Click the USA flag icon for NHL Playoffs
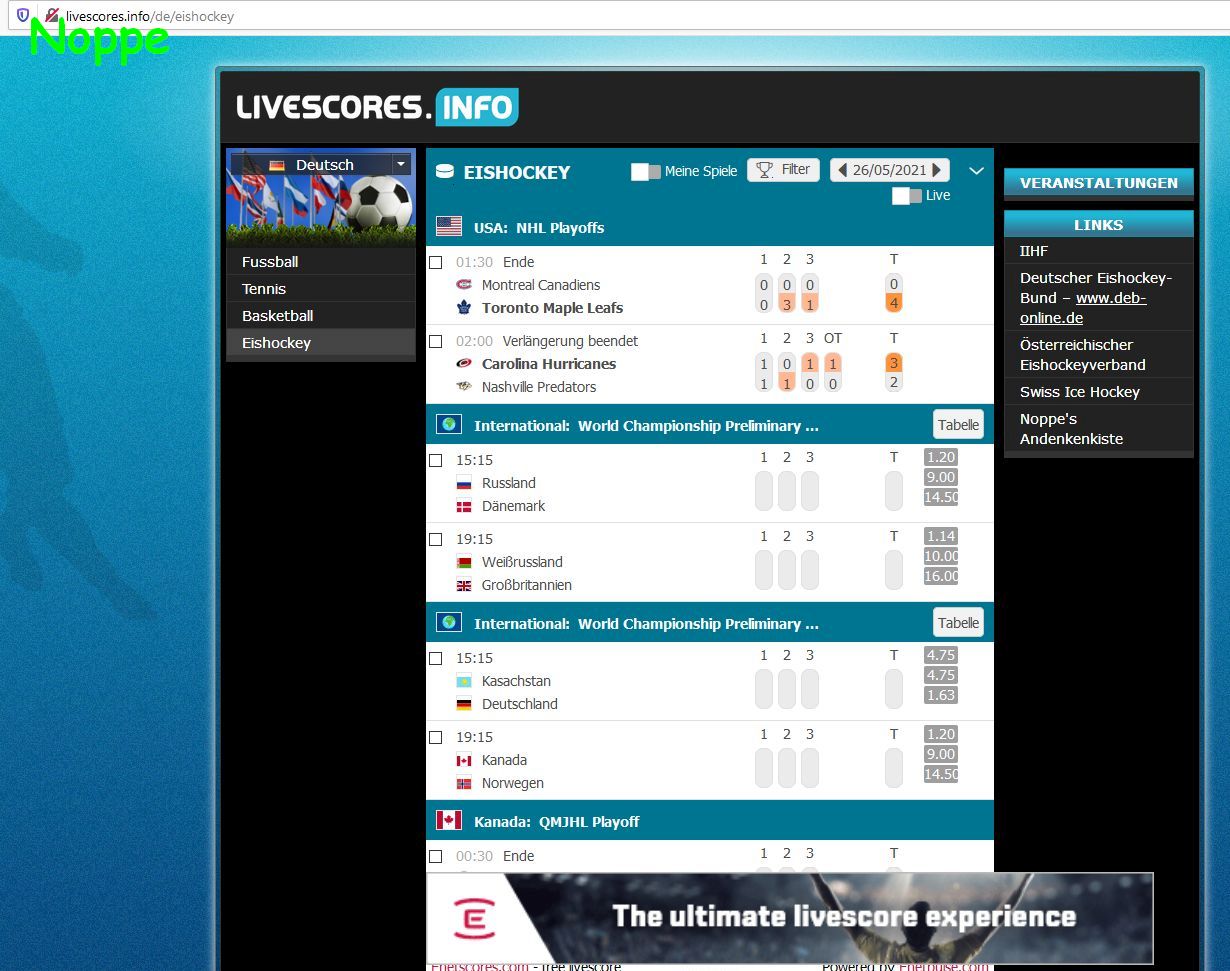Viewport: 1230px width, 971px height. click(449, 227)
